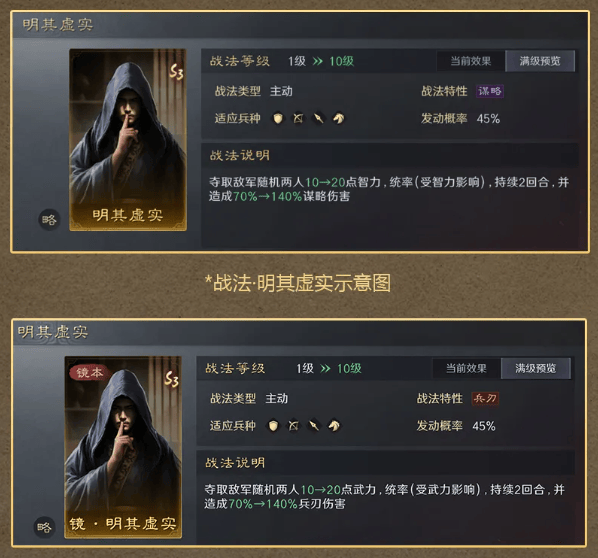
Task: Click the cavalry horse icon in top panel
Action: point(339,119)
